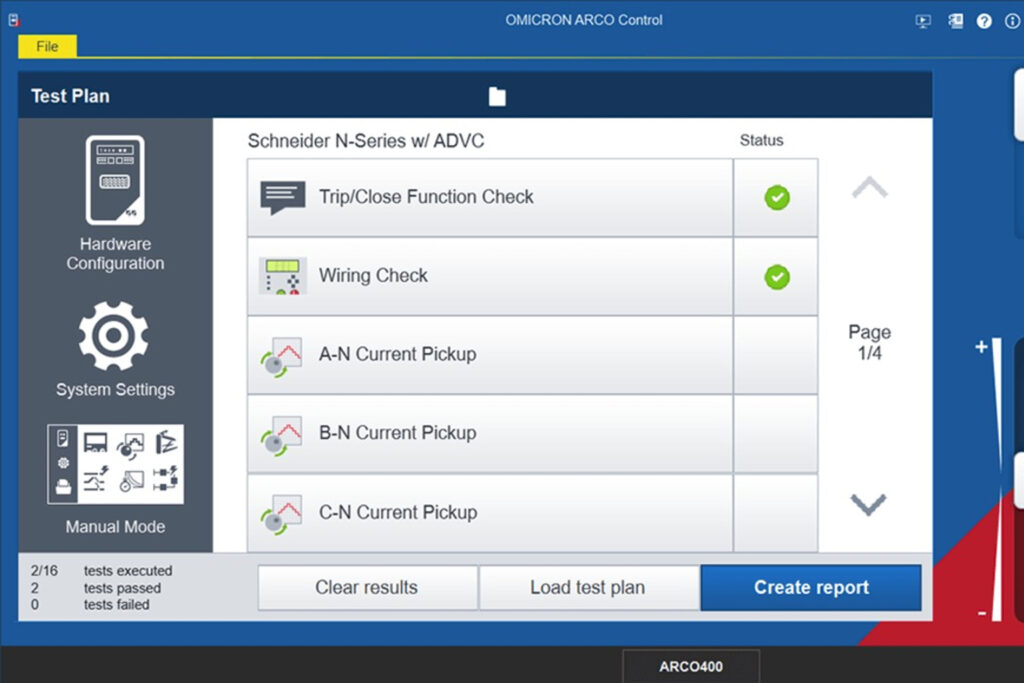Click the Test Plan header title
Image resolution: width=1024 pixels, height=683 pixels.
click(71, 96)
